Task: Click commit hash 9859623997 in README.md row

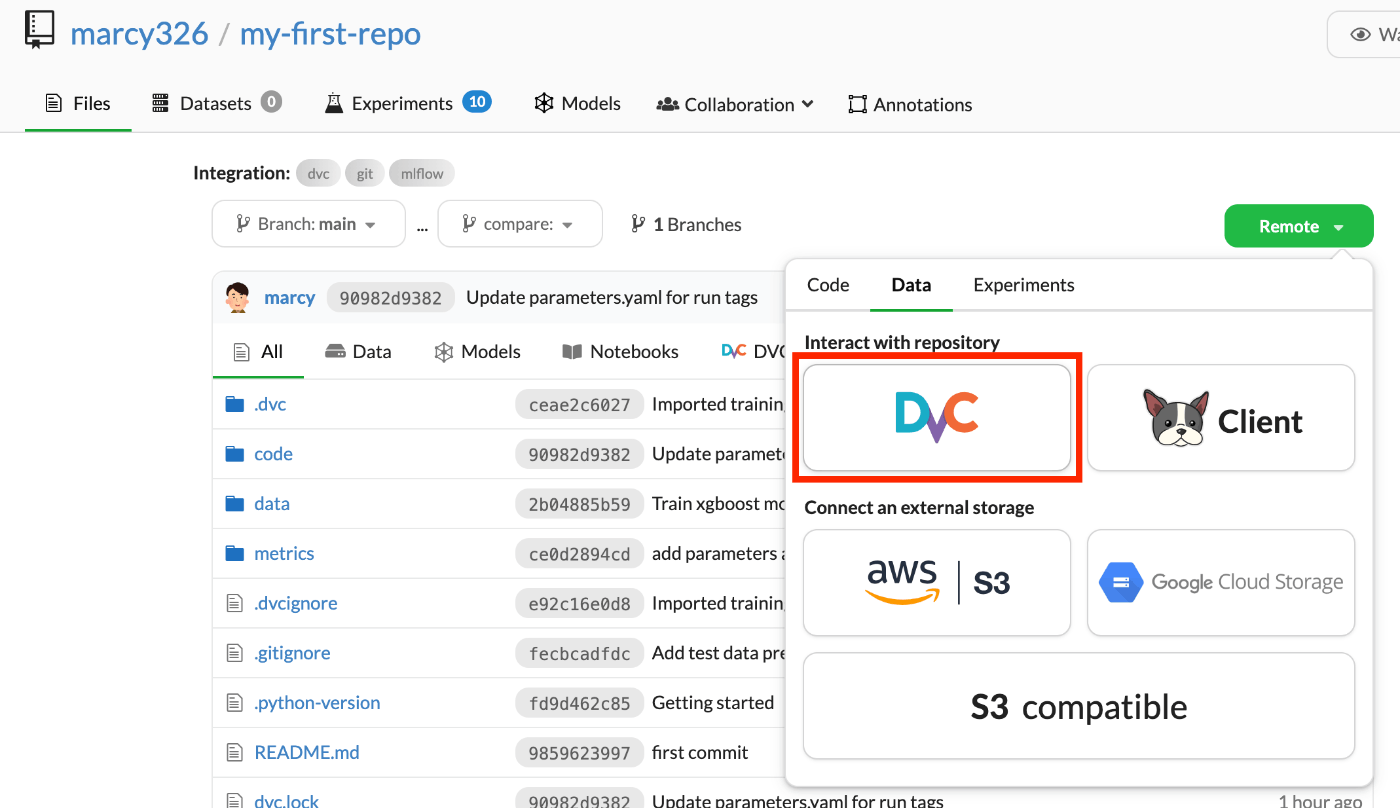Action: tap(579, 752)
